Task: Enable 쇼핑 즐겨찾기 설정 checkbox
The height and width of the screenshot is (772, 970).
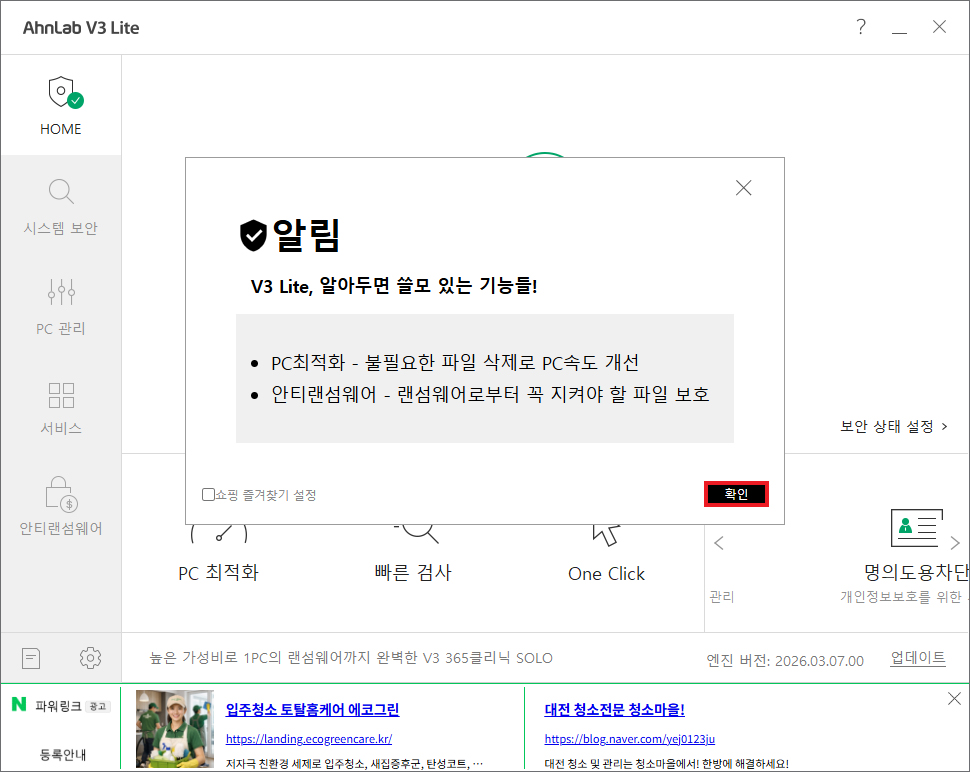Action: (x=208, y=494)
